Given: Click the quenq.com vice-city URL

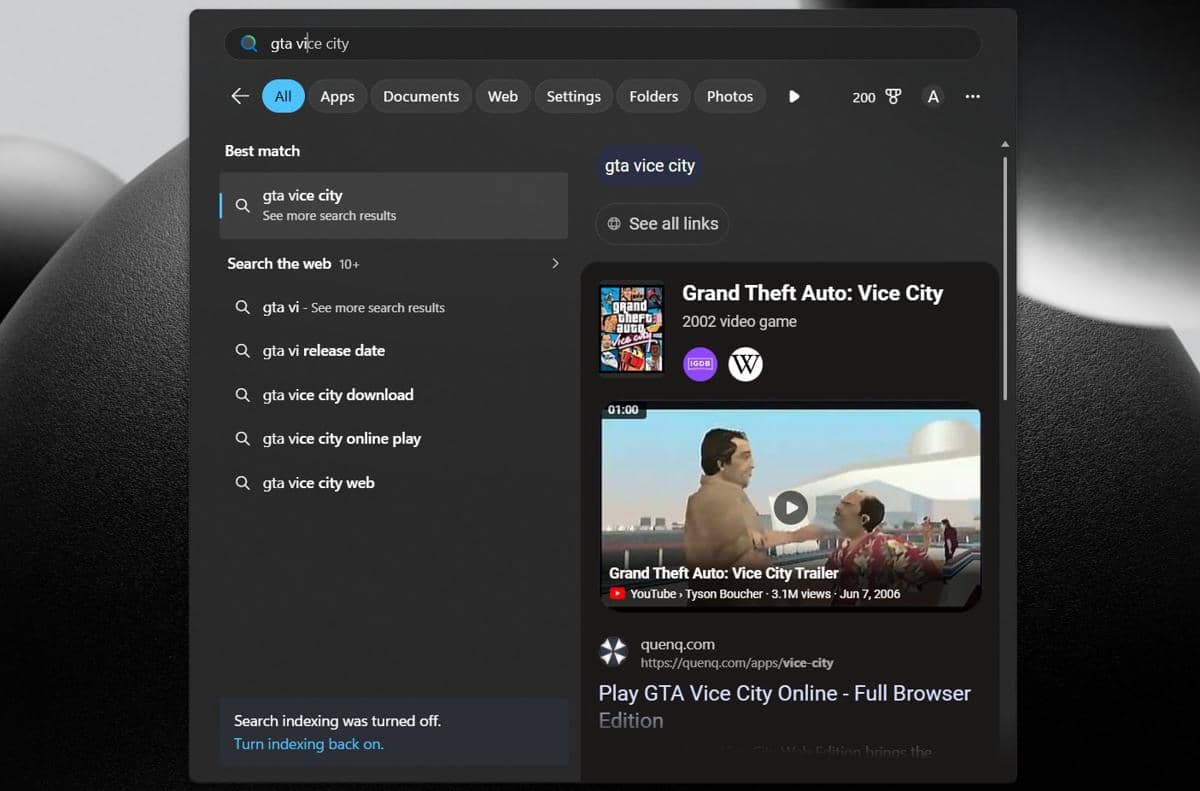Looking at the screenshot, I should click(737, 663).
